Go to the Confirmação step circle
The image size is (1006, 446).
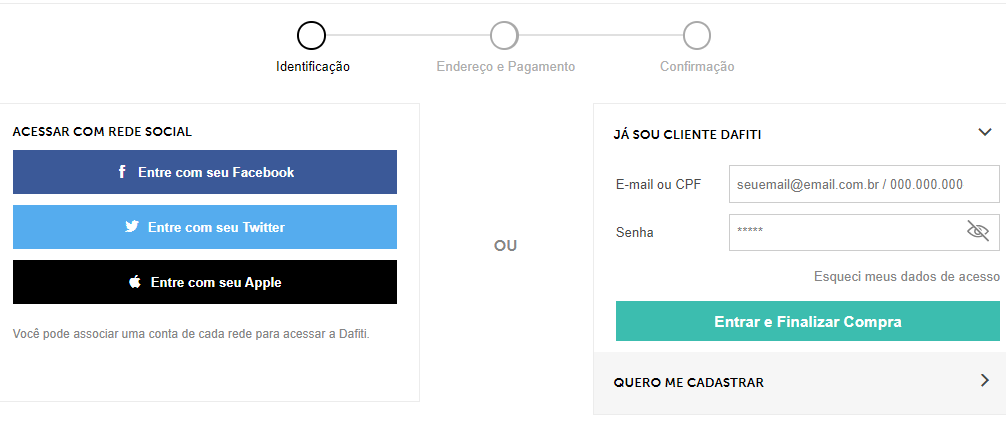click(x=697, y=36)
